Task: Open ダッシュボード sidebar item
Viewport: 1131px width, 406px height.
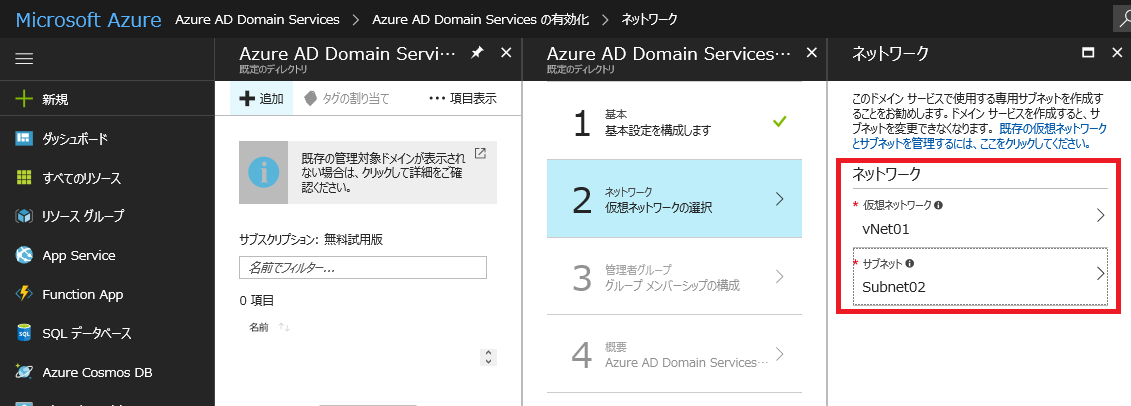Action: point(107,138)
